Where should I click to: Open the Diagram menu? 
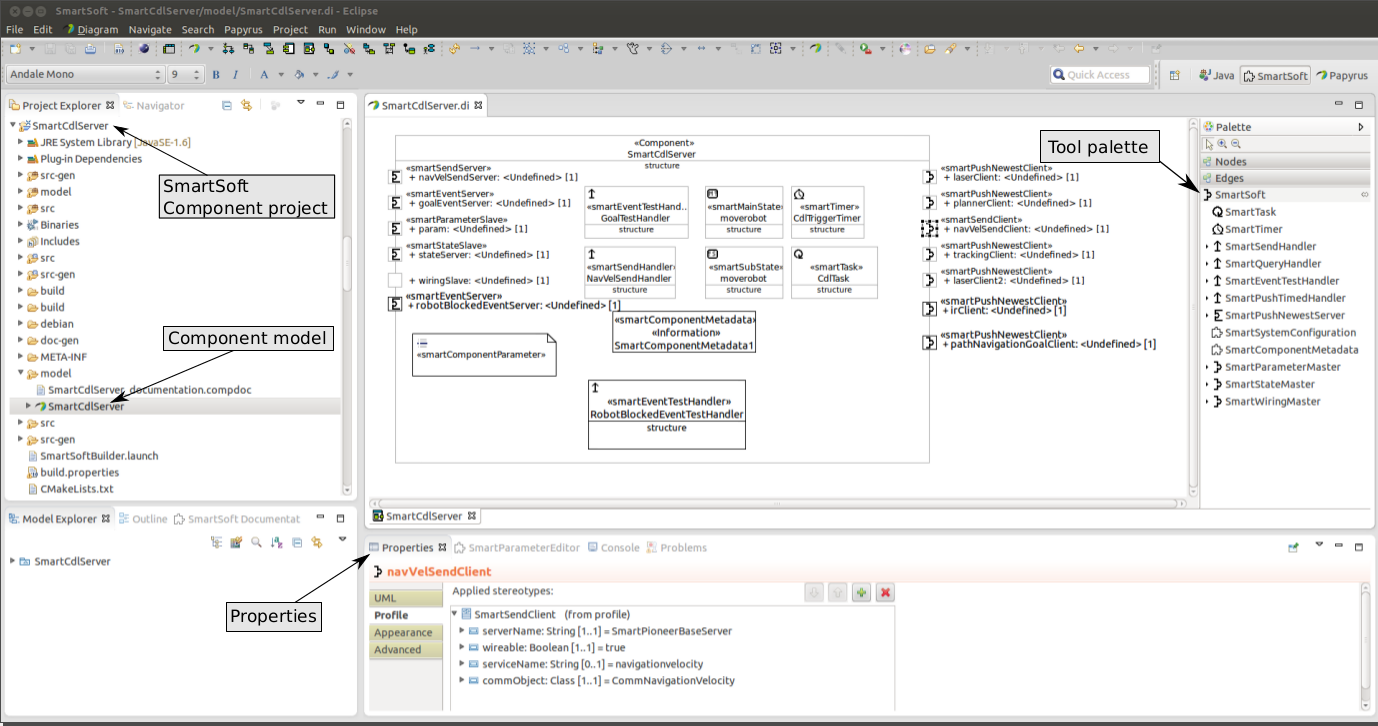pyautogui.click(x=92, y=30)
